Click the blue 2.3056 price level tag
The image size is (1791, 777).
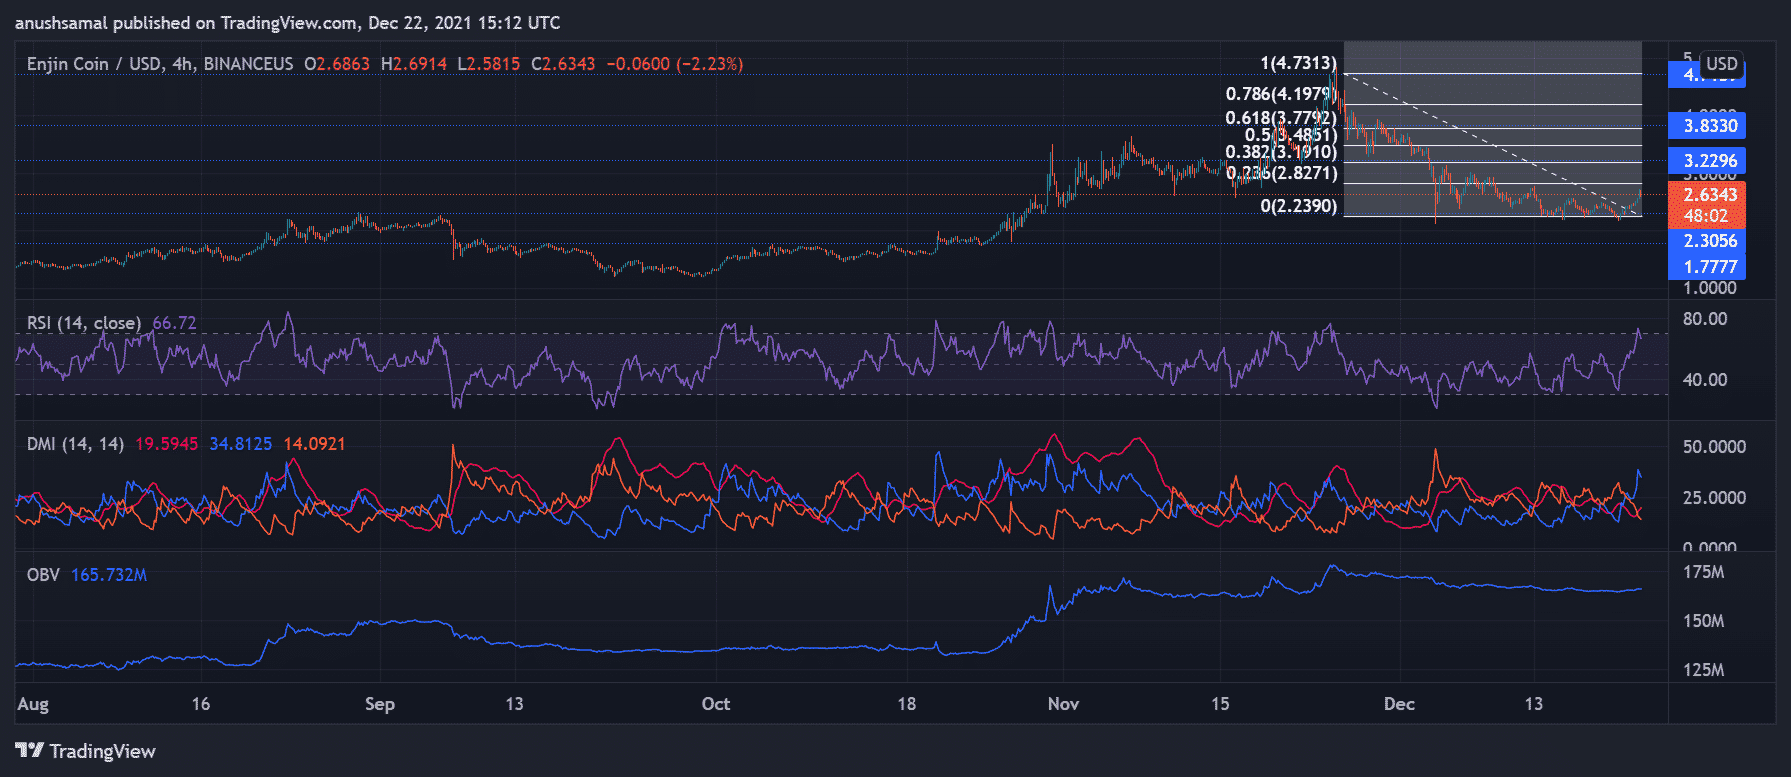pos(1710,241)
